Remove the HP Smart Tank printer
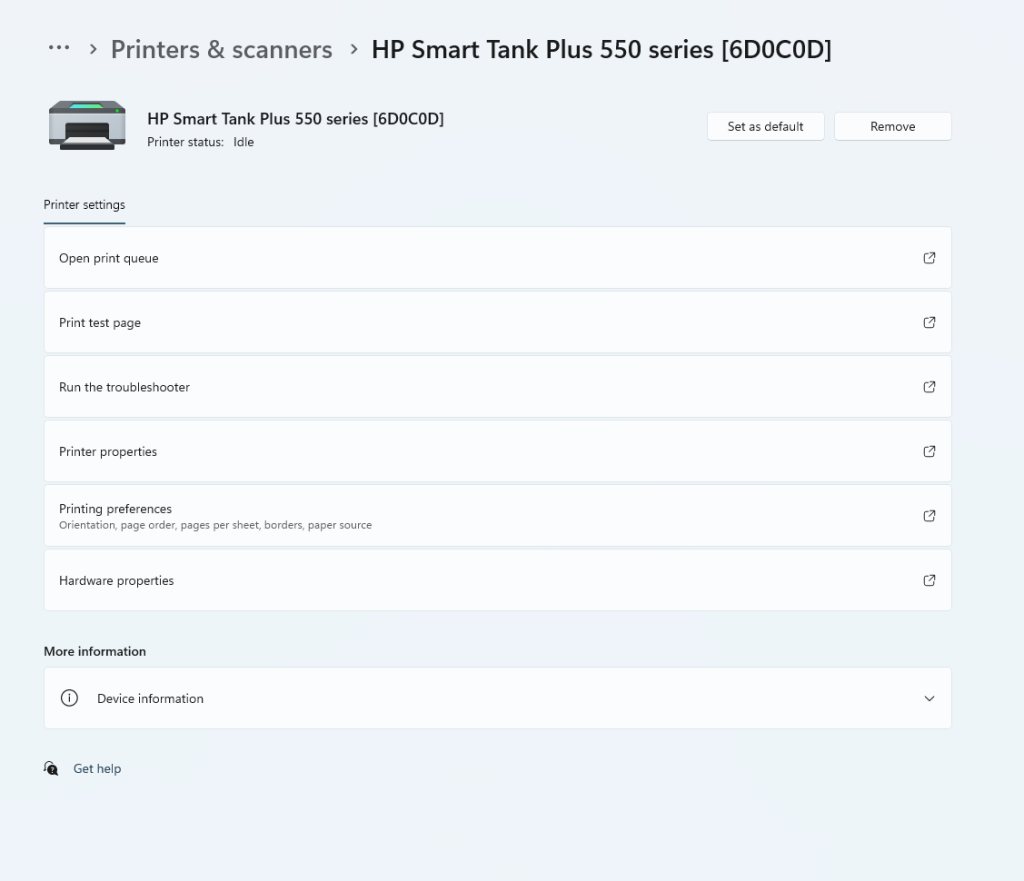The image size is (1024, 881). tap(893, 127)
